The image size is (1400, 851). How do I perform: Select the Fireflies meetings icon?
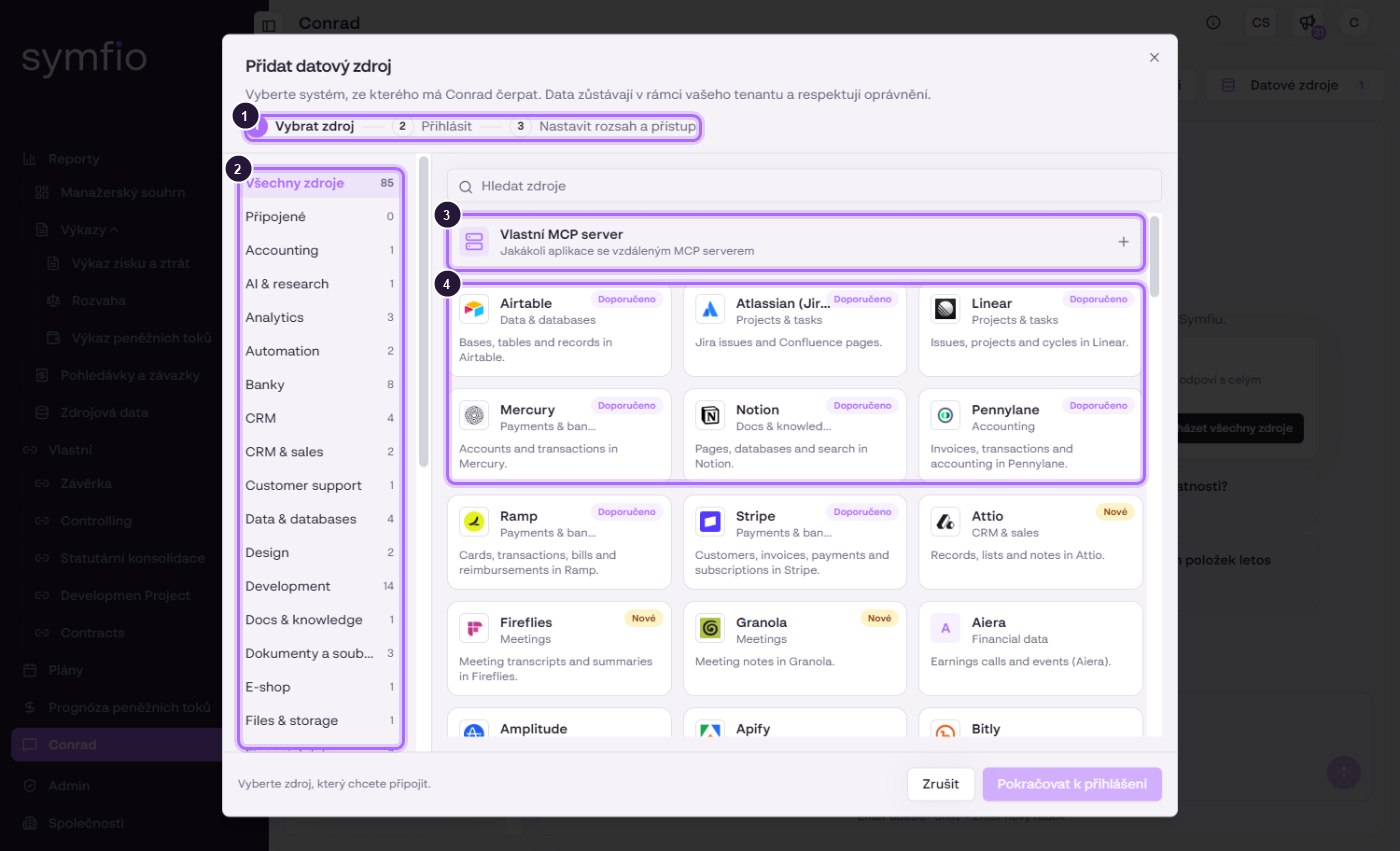tap(474, 629)
